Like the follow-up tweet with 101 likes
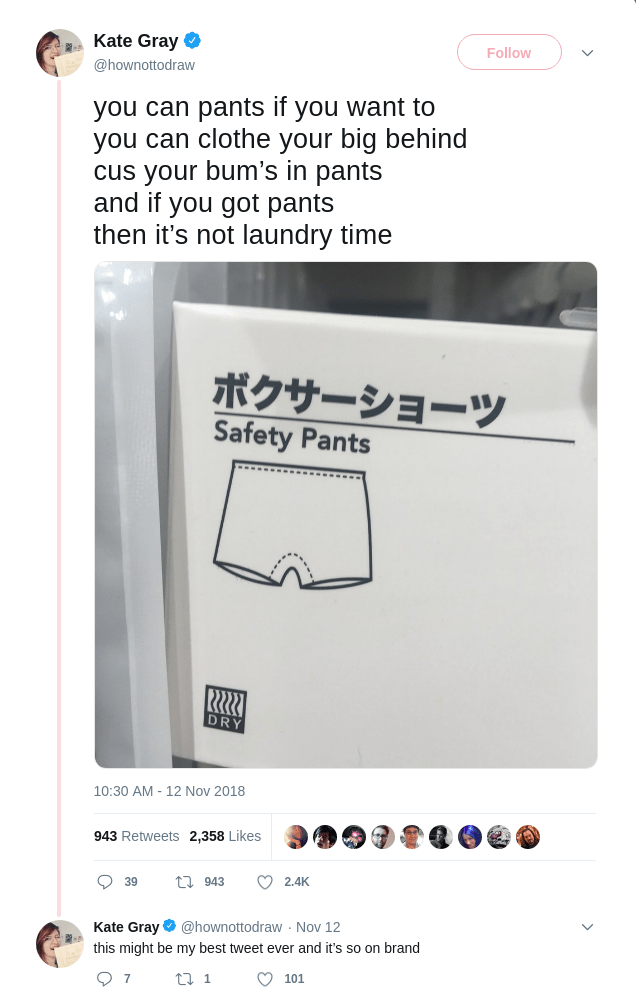 pyautogui.click(x=265, y=979)
